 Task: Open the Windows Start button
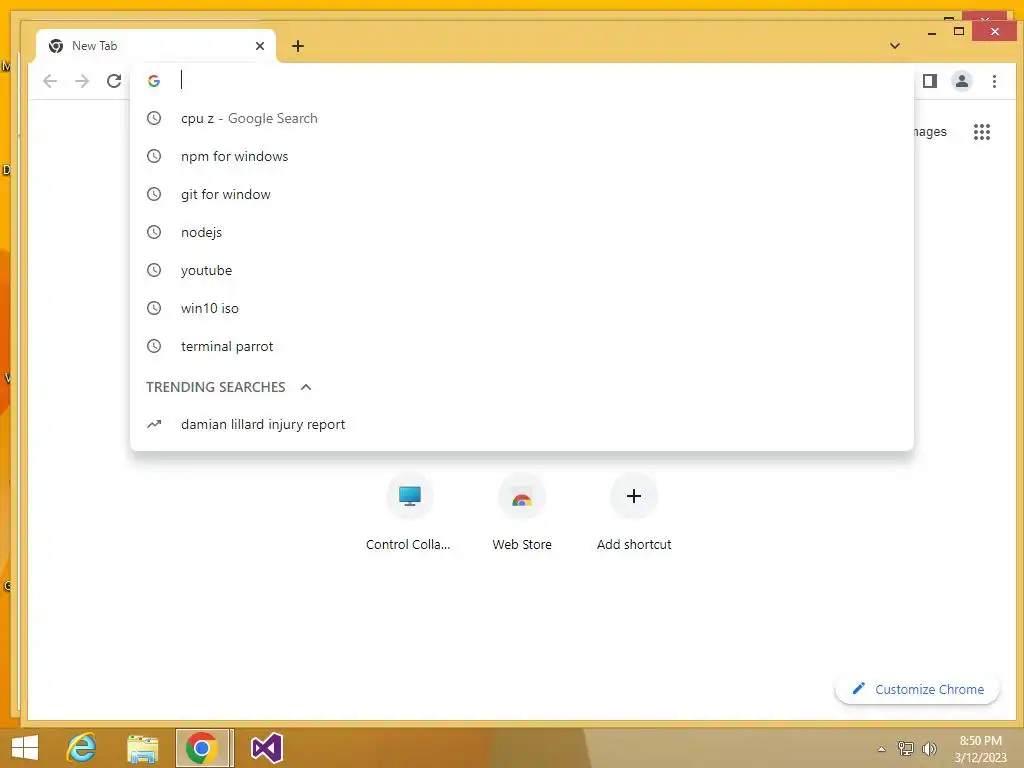(x=25, y=748)
